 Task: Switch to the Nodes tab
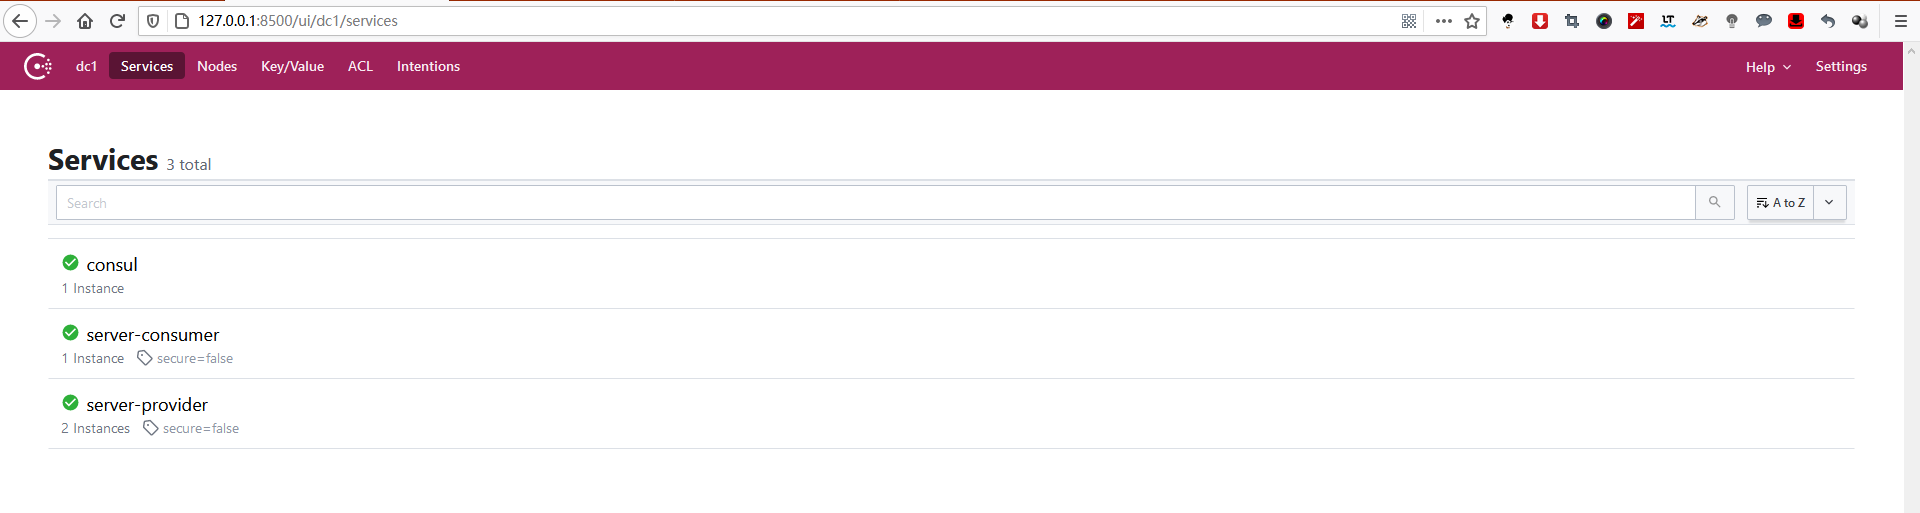(x=217, y=66)
